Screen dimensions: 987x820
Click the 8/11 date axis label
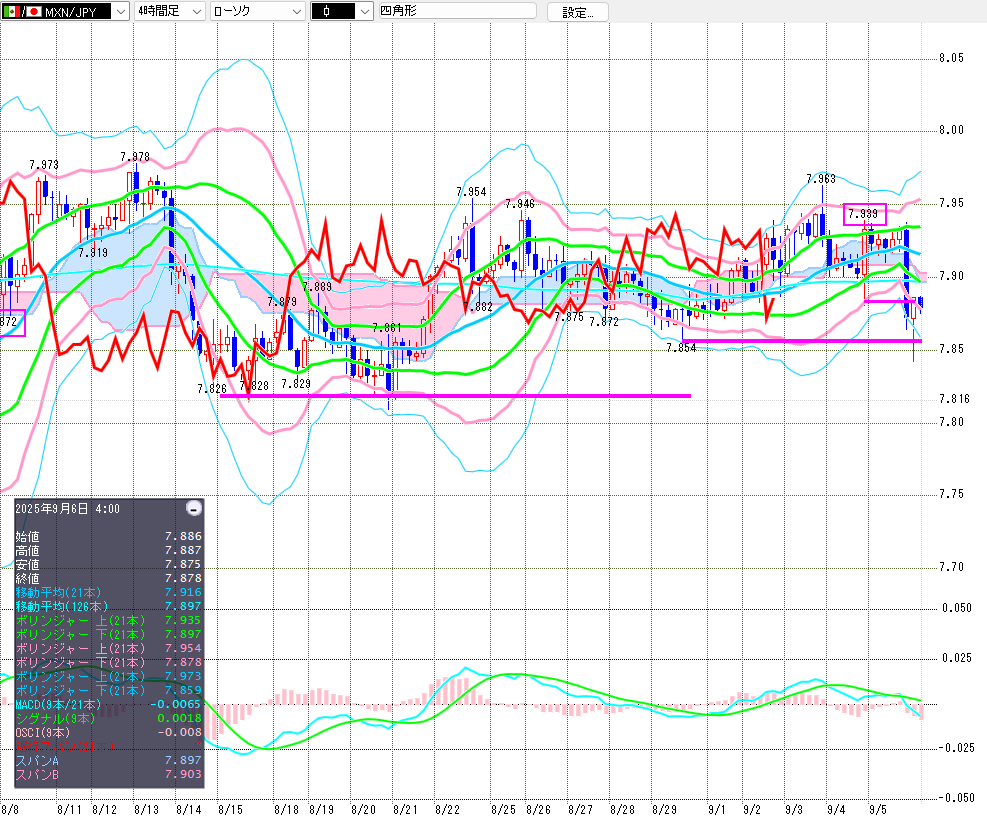69,809
